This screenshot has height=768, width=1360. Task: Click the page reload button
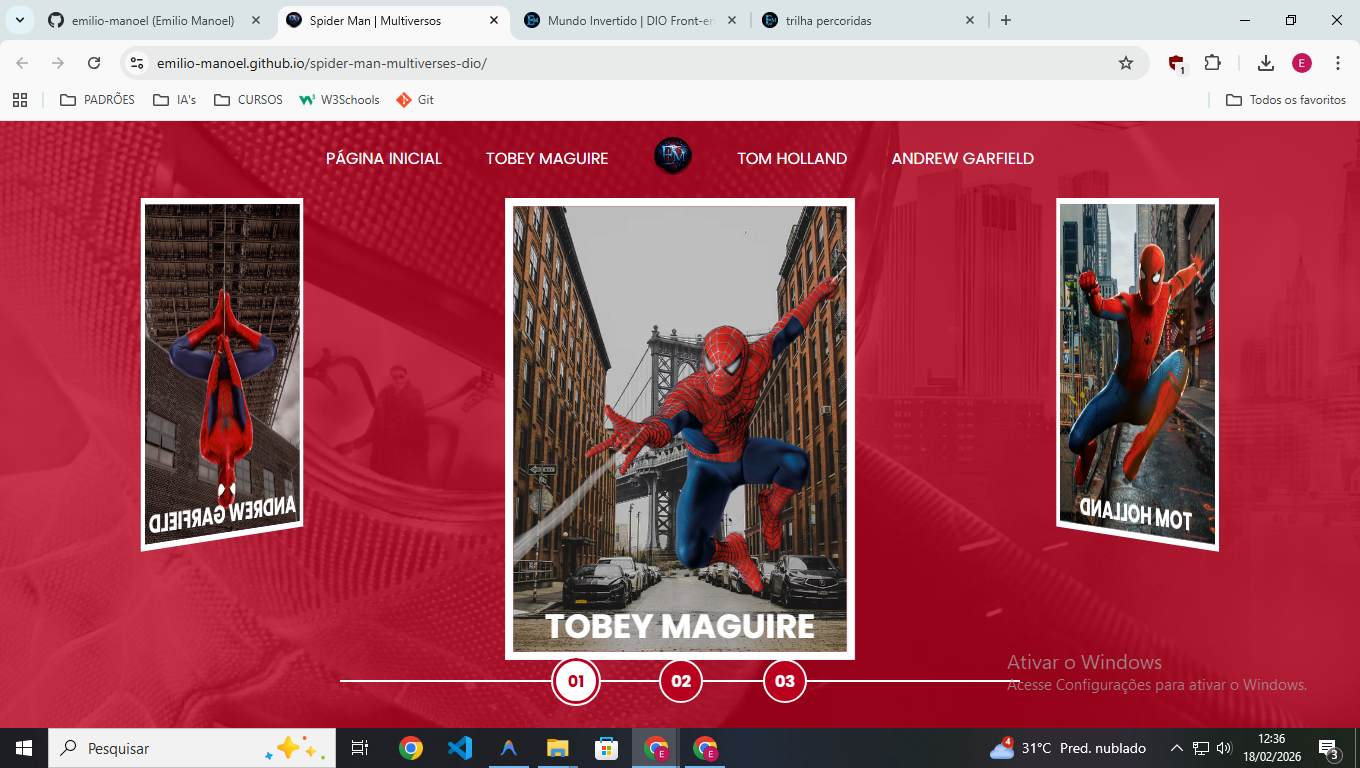pos(94,62)
